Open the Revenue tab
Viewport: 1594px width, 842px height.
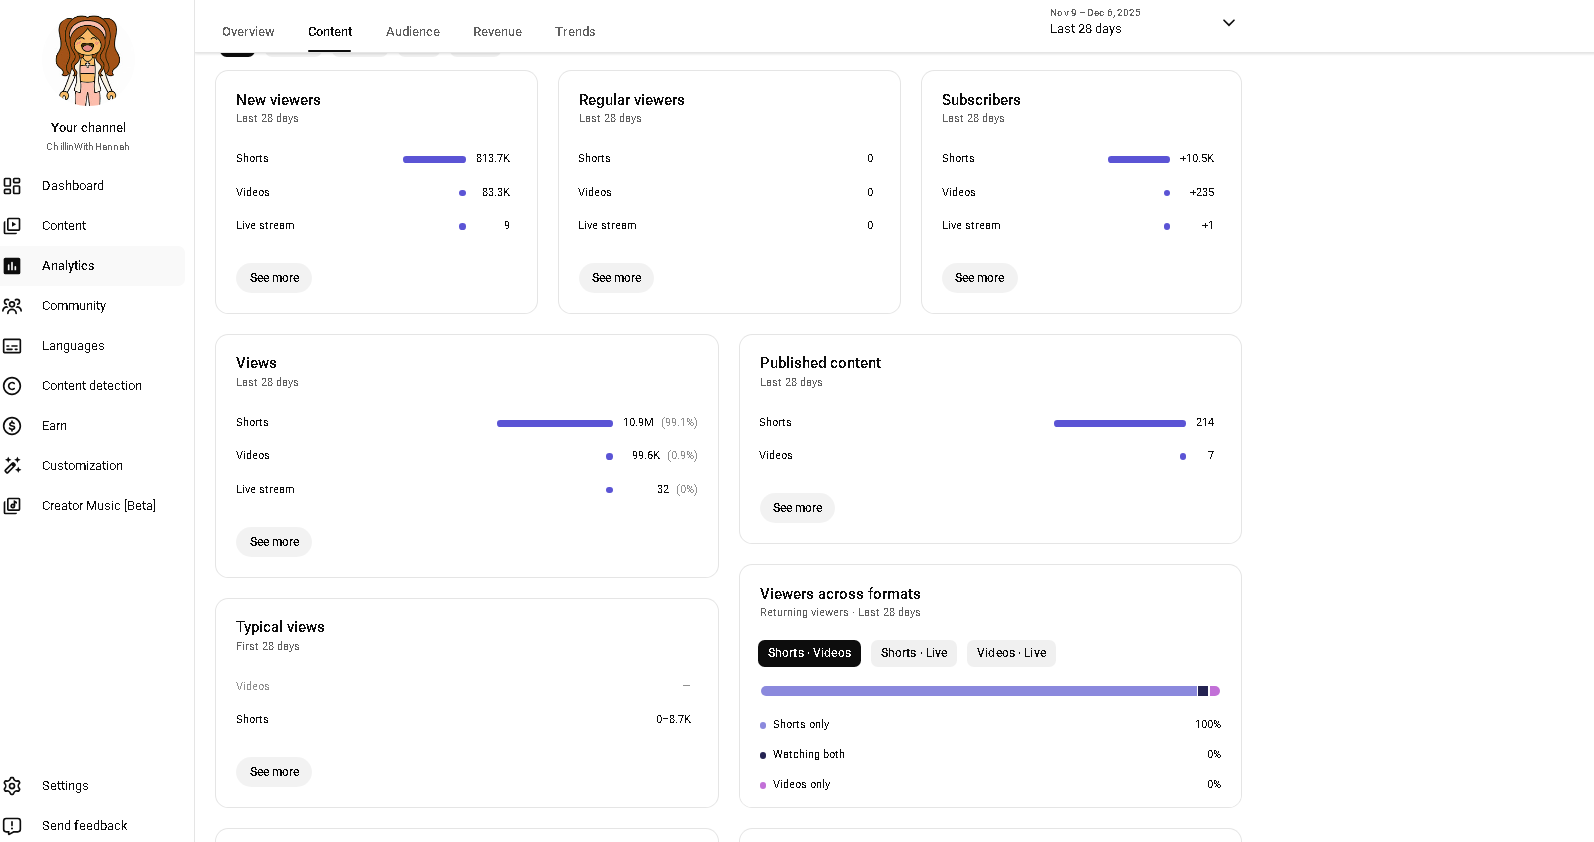(497, 32)
